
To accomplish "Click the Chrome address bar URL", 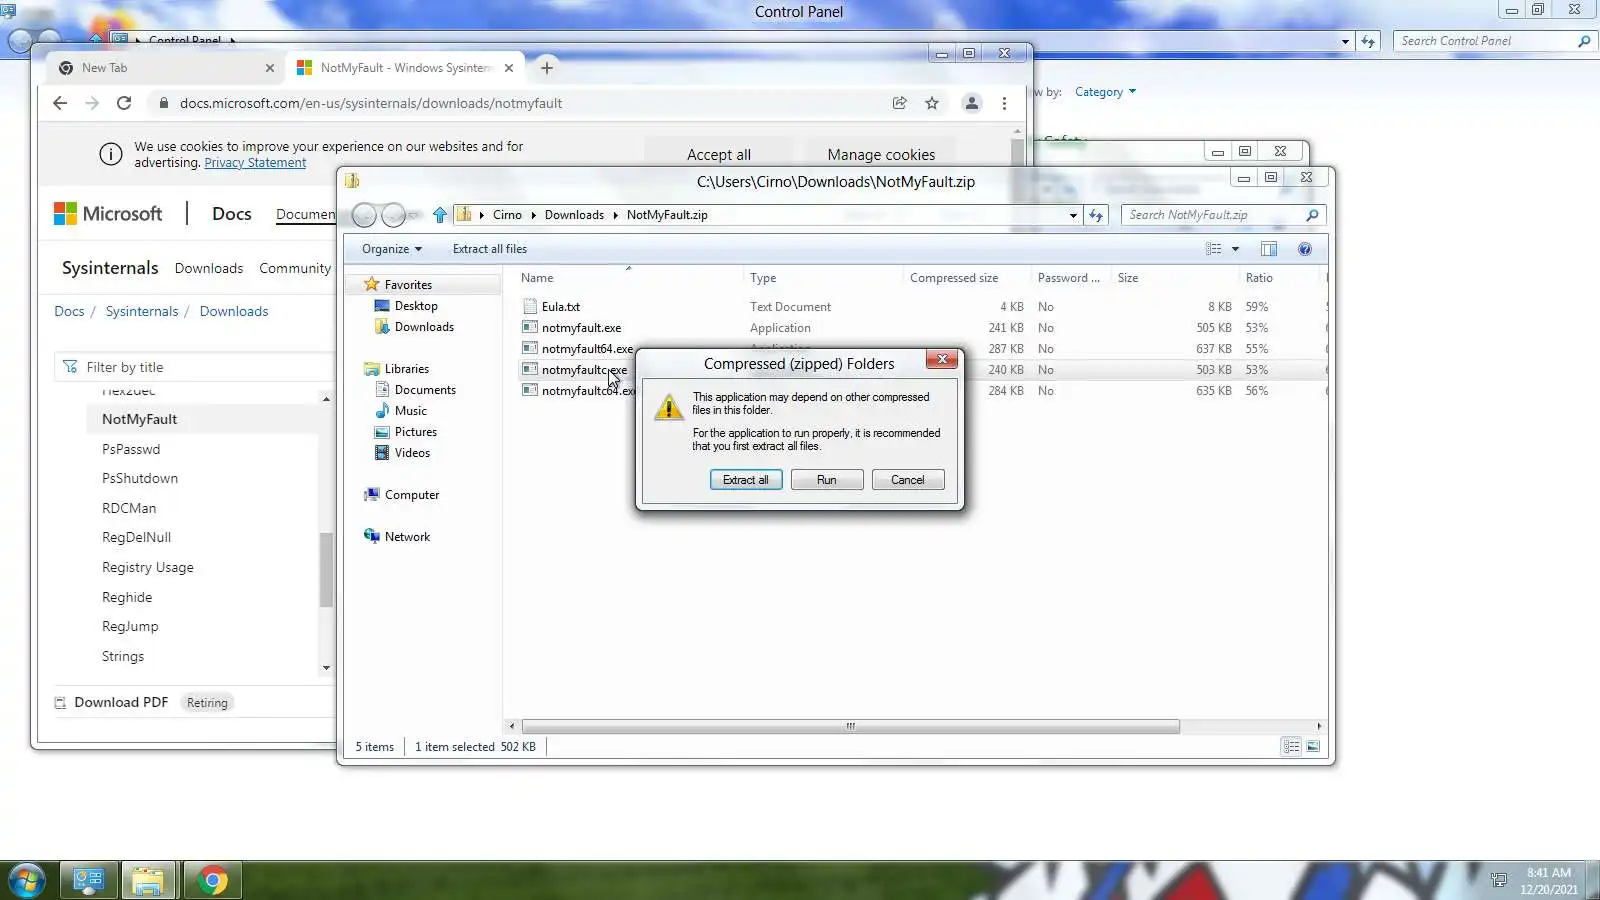I will (x=371, y=103).
